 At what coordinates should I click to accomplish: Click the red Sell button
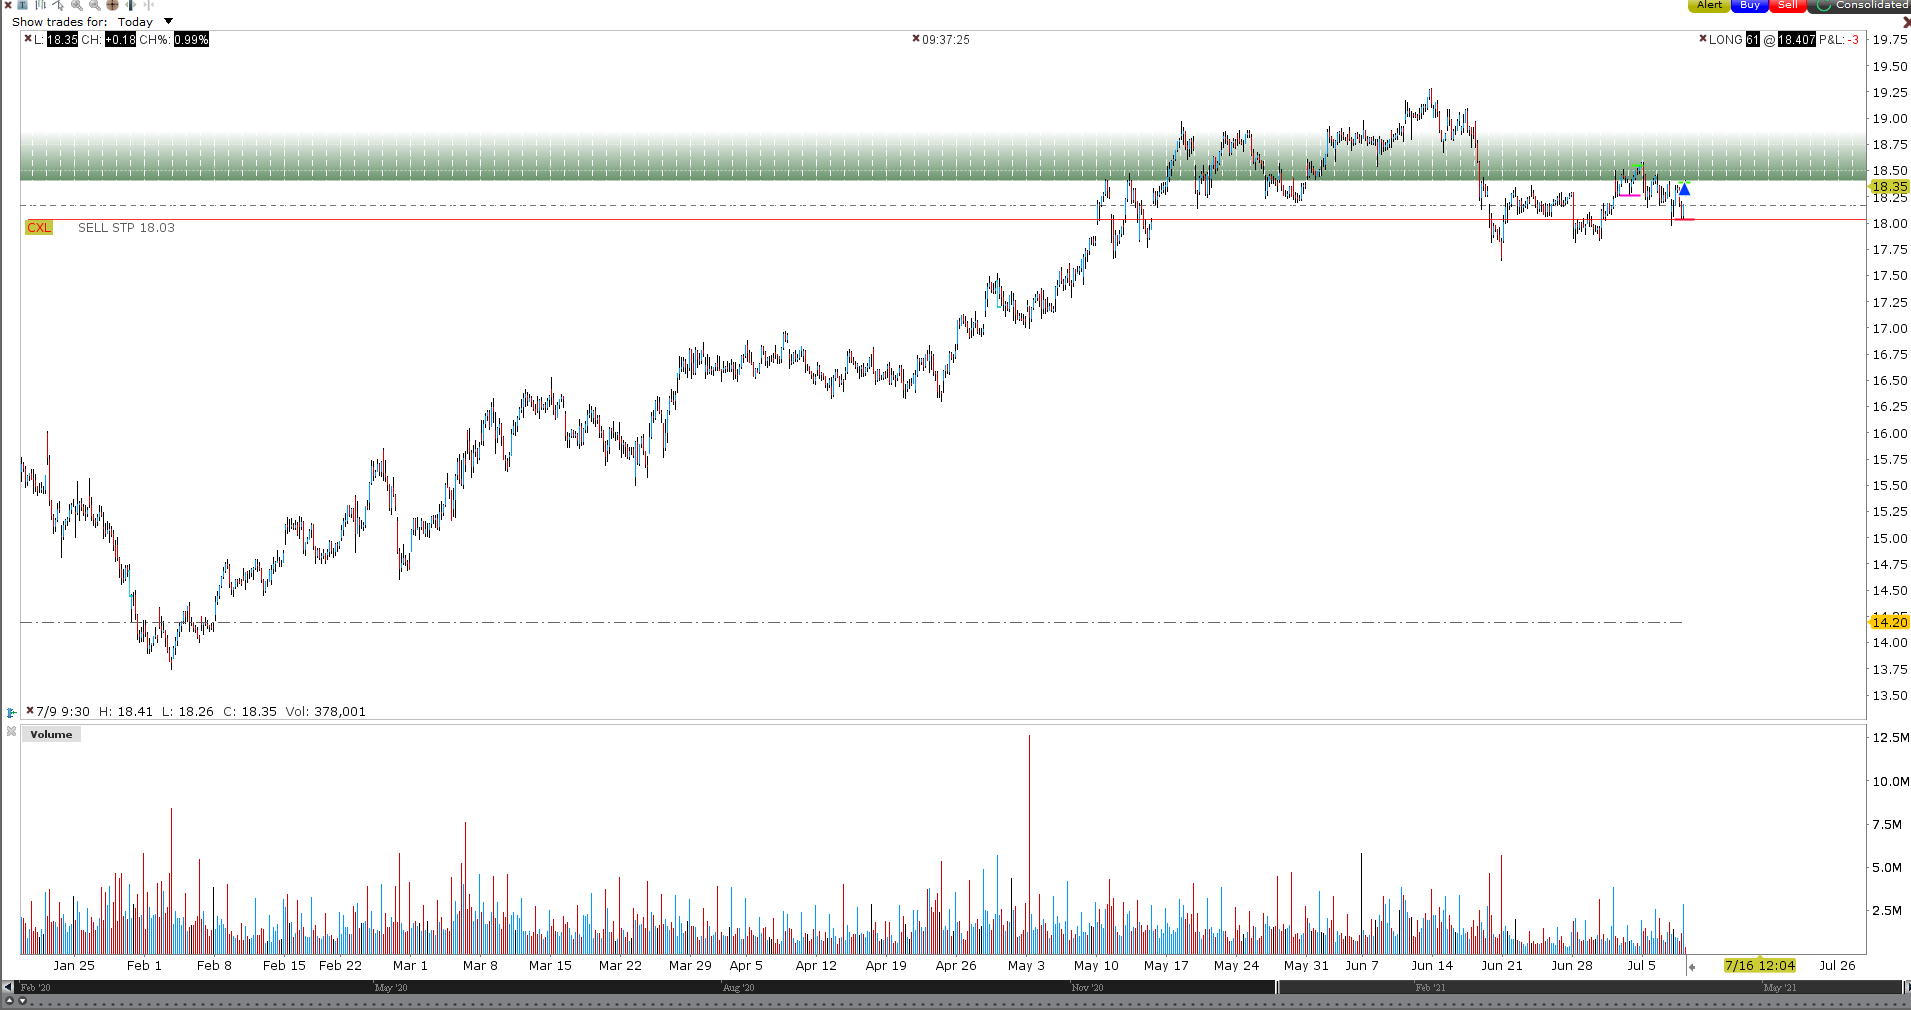click(1788, 5)
